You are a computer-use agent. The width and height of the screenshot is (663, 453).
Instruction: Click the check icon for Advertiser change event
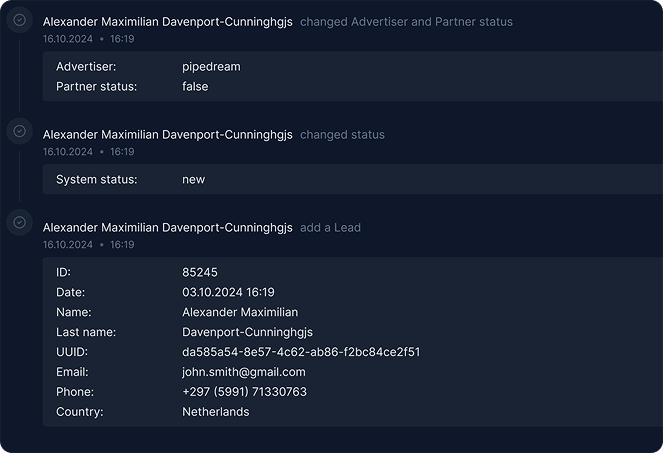point(19,20)
